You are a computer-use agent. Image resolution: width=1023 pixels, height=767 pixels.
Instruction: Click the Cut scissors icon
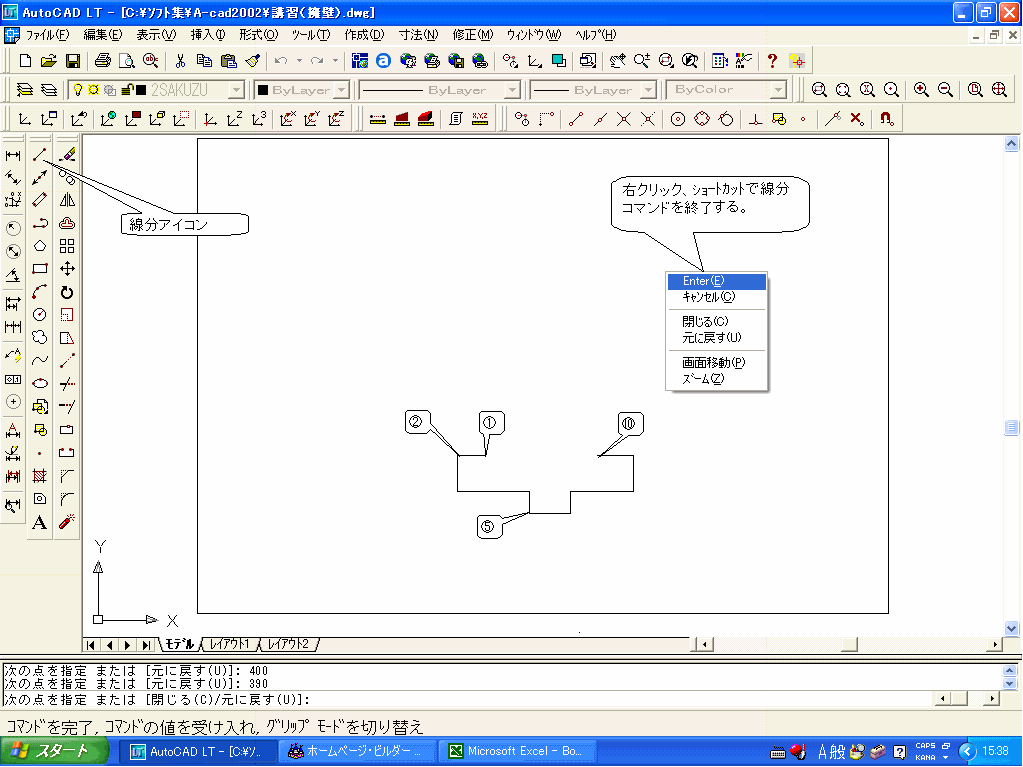point(180,61)
